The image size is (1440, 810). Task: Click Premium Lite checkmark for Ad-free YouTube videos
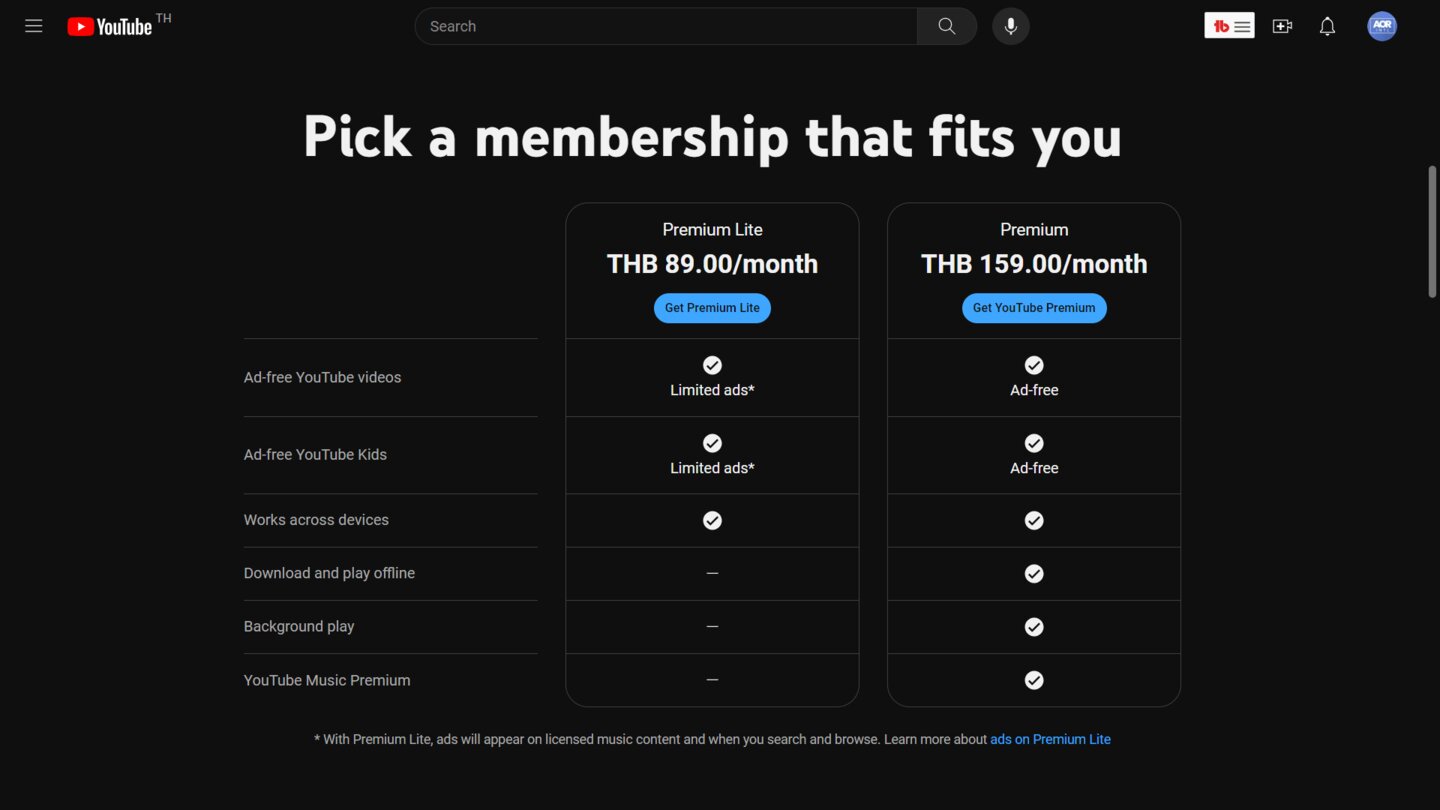(712, 365)
